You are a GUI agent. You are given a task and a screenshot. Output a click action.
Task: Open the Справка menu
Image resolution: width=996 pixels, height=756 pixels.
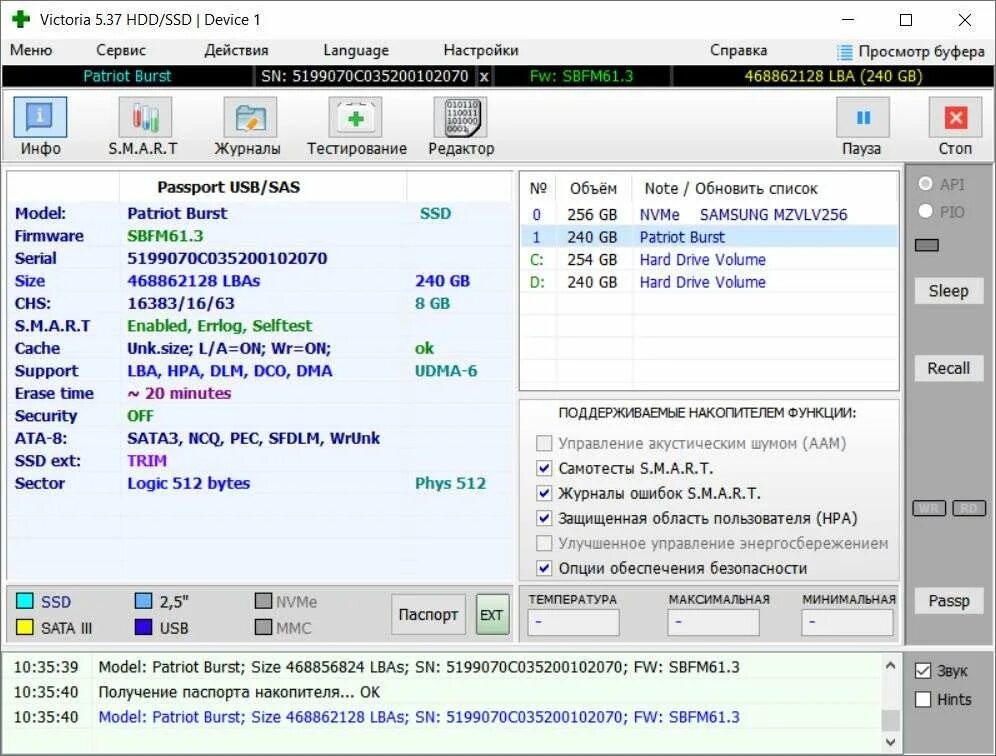coord(738,50)
